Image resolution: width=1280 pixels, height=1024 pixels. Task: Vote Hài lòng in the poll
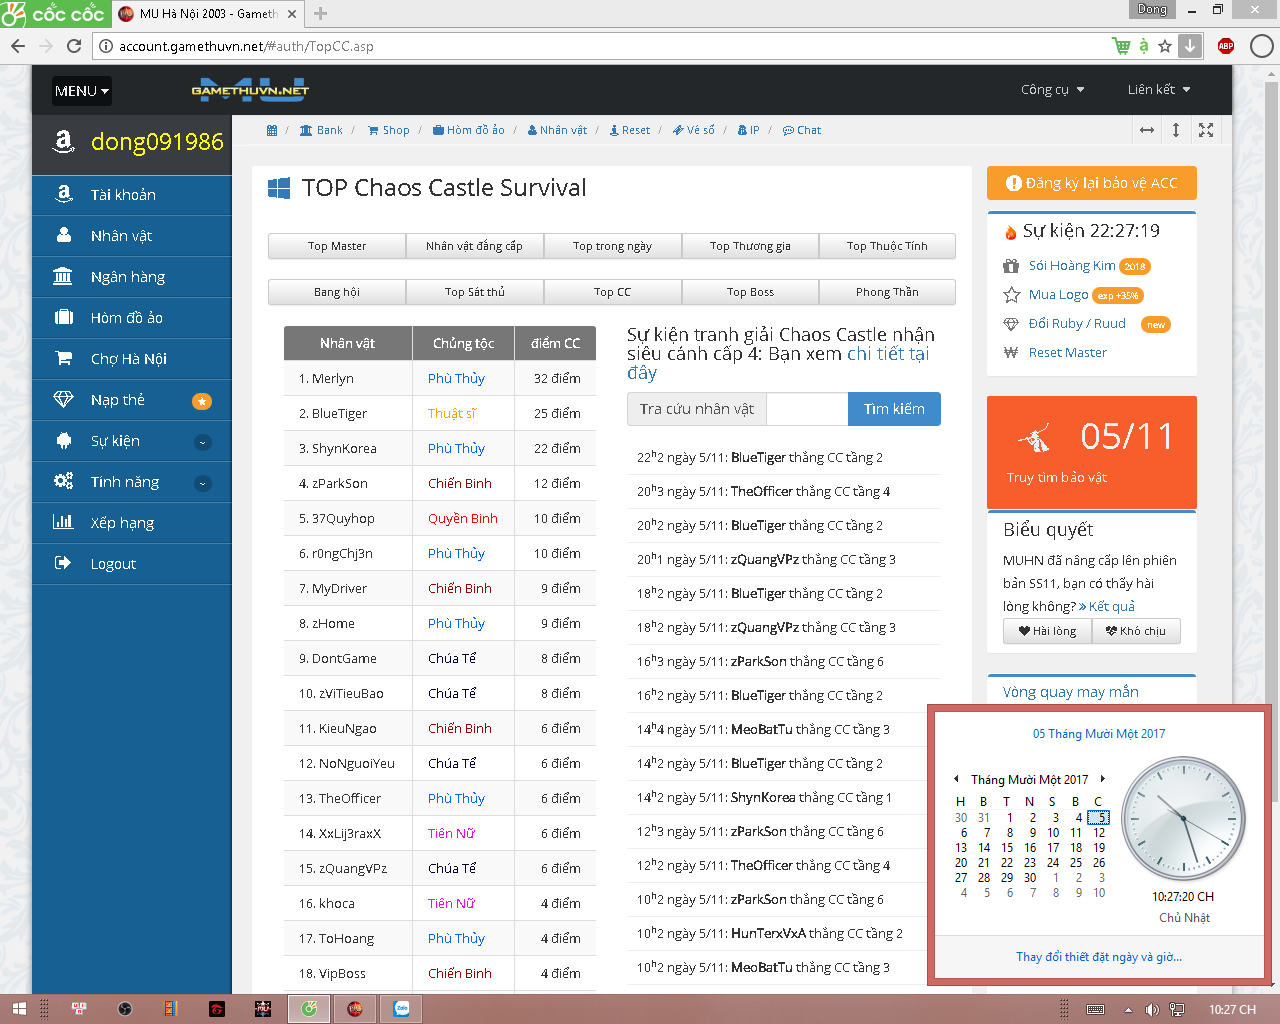(x=1047, y=631)
